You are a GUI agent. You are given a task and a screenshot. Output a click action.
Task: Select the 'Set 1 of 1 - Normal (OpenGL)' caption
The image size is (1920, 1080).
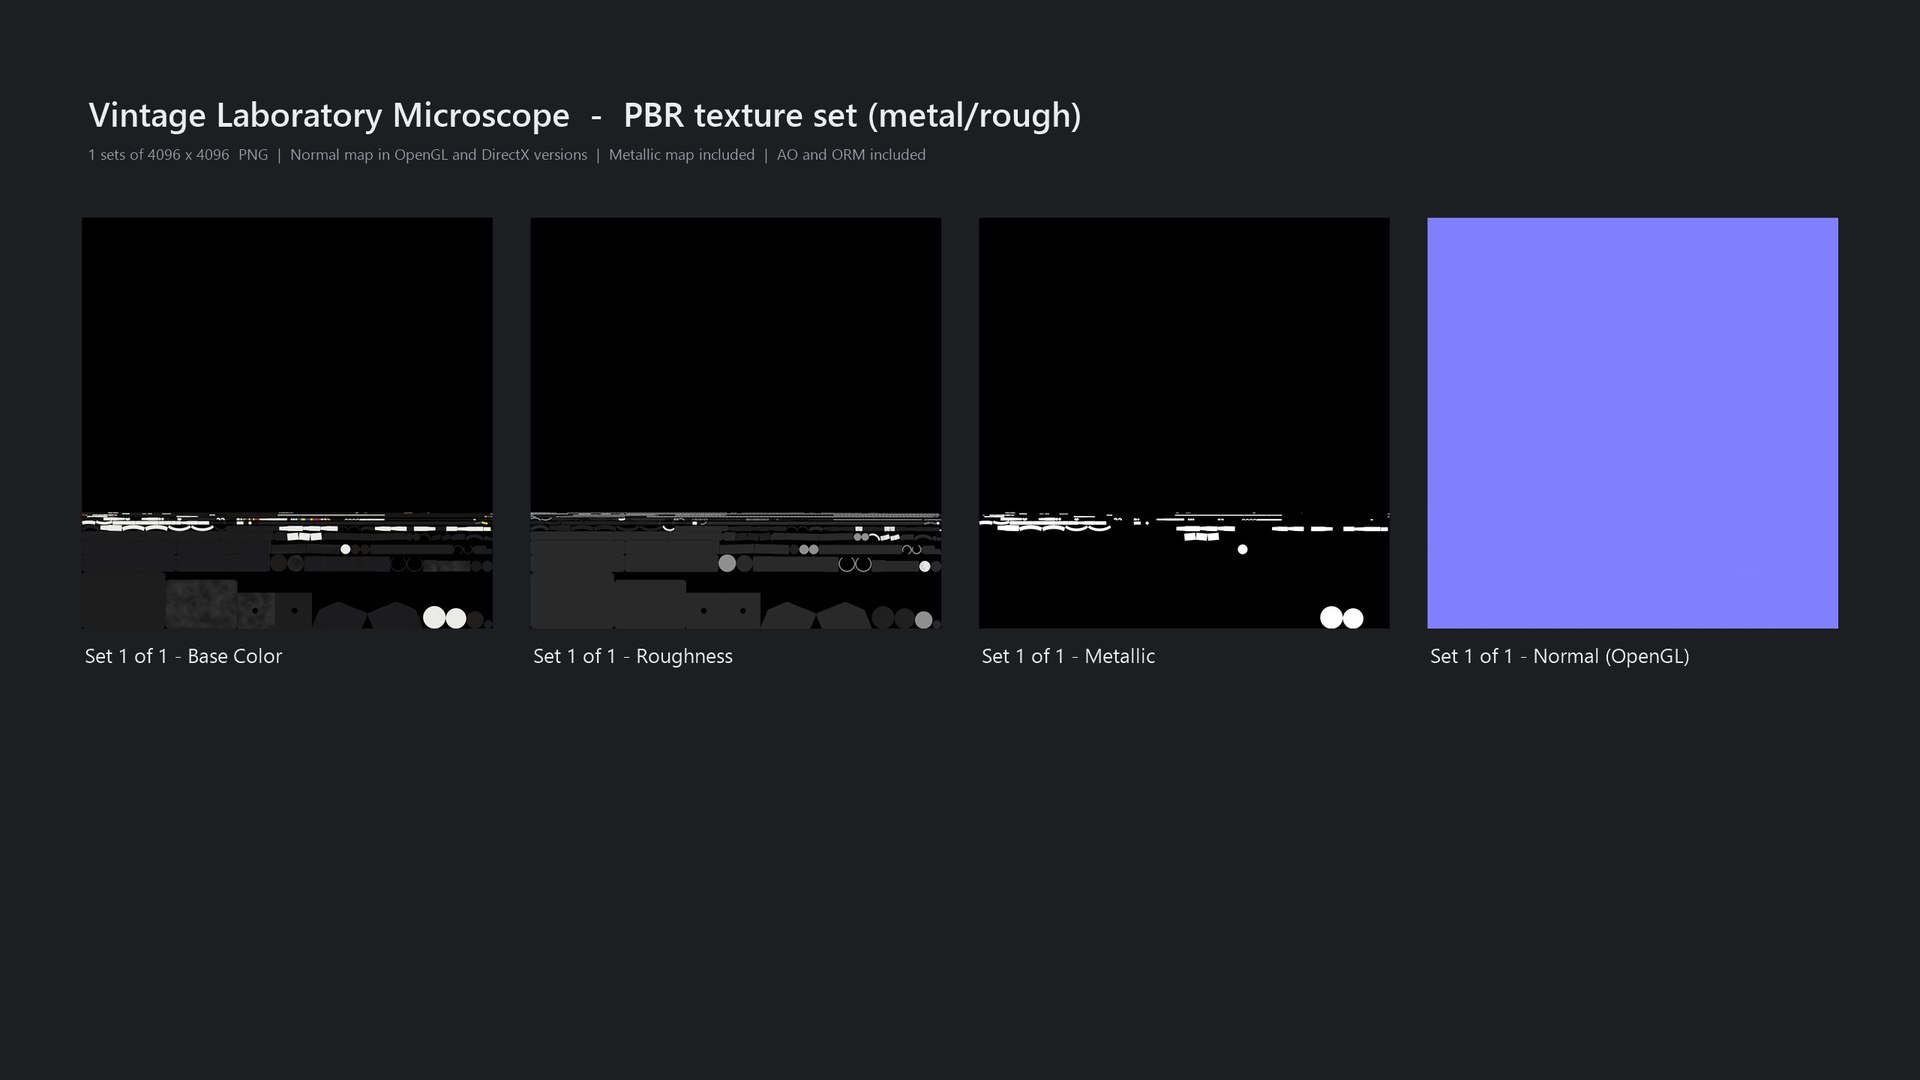click(x=1559, y=656)
